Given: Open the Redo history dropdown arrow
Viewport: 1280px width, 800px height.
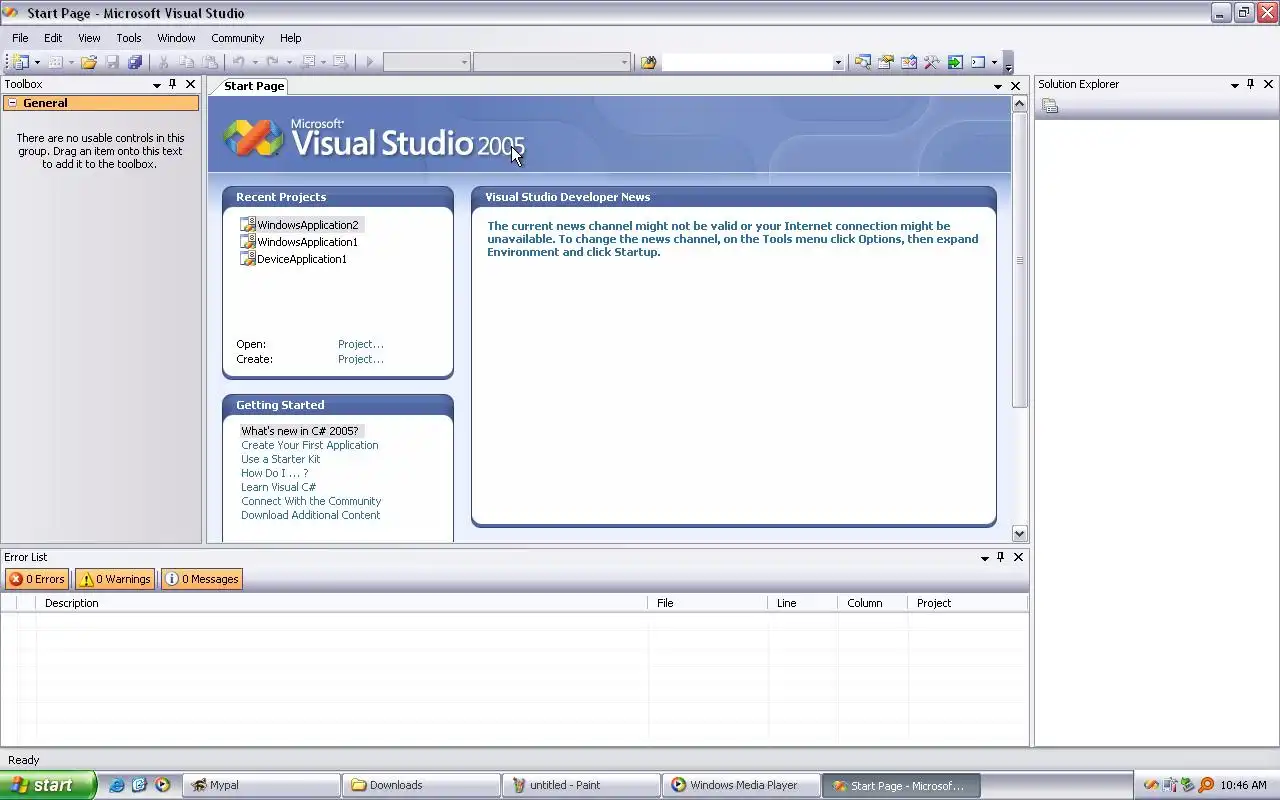Looking at the screenshot, I should pyautogui.click(x=289, y=62).
